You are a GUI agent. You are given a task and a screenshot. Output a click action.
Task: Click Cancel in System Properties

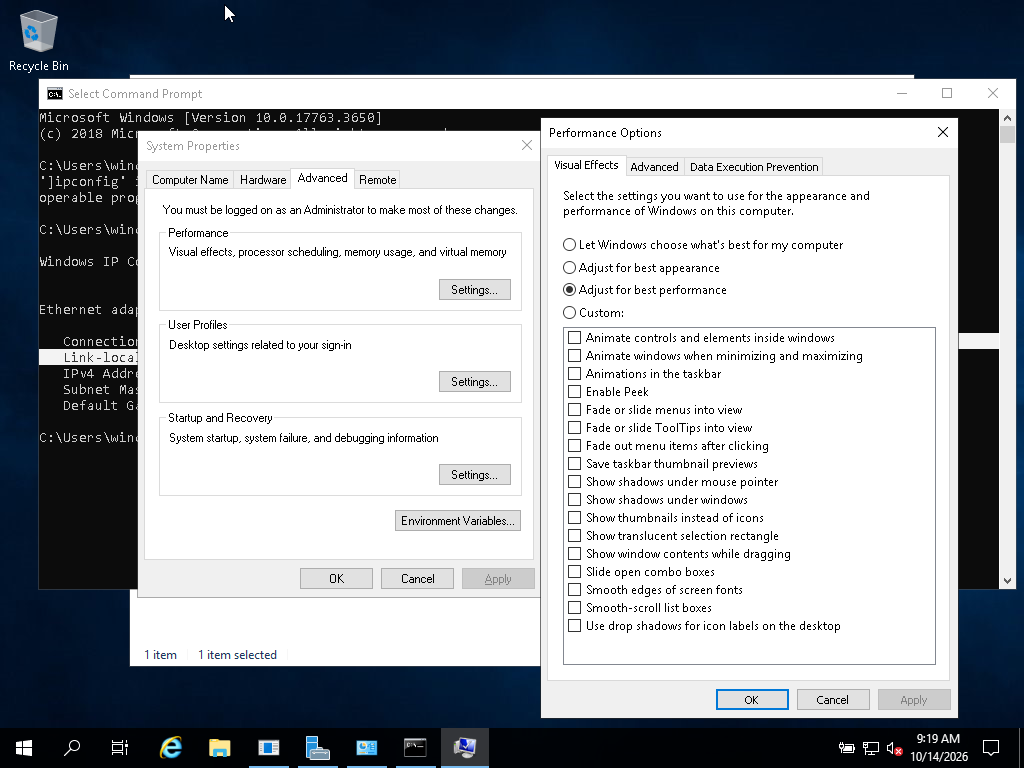[417, 579]
